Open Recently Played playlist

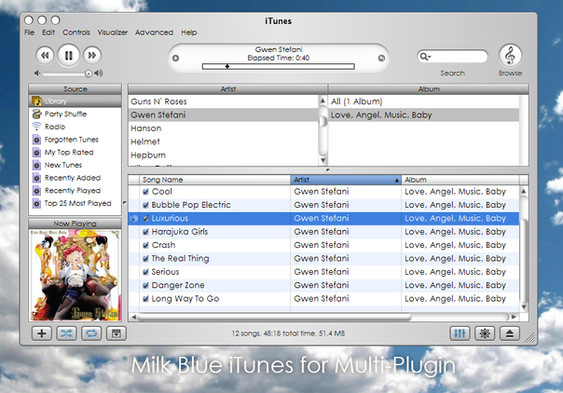75,191
